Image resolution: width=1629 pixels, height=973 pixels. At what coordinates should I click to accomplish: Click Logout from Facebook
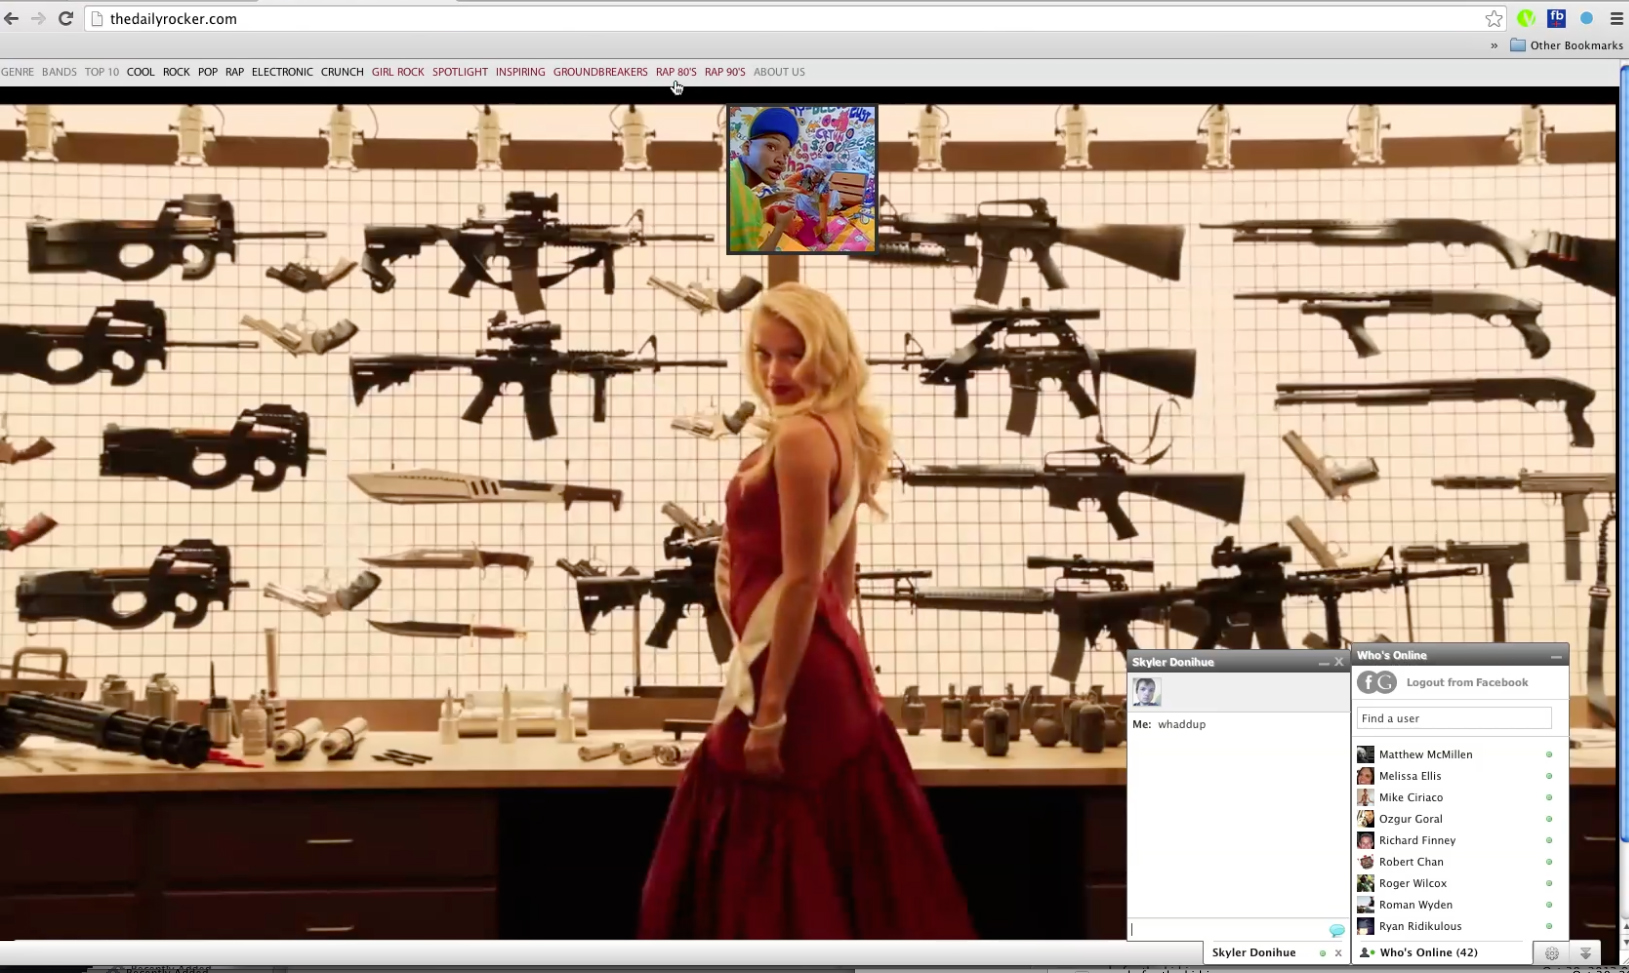[x=1466, y=682]
